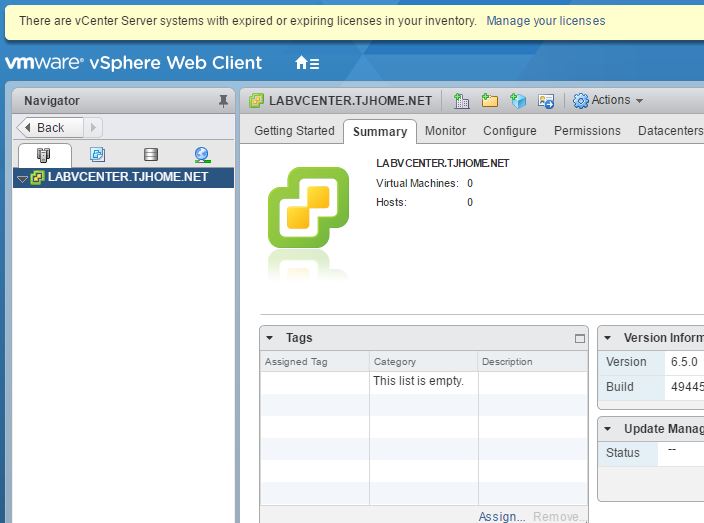Go Back in the Navigator
Image resolution: width=704 pixels, height=523 pixels.
(50, 127)
